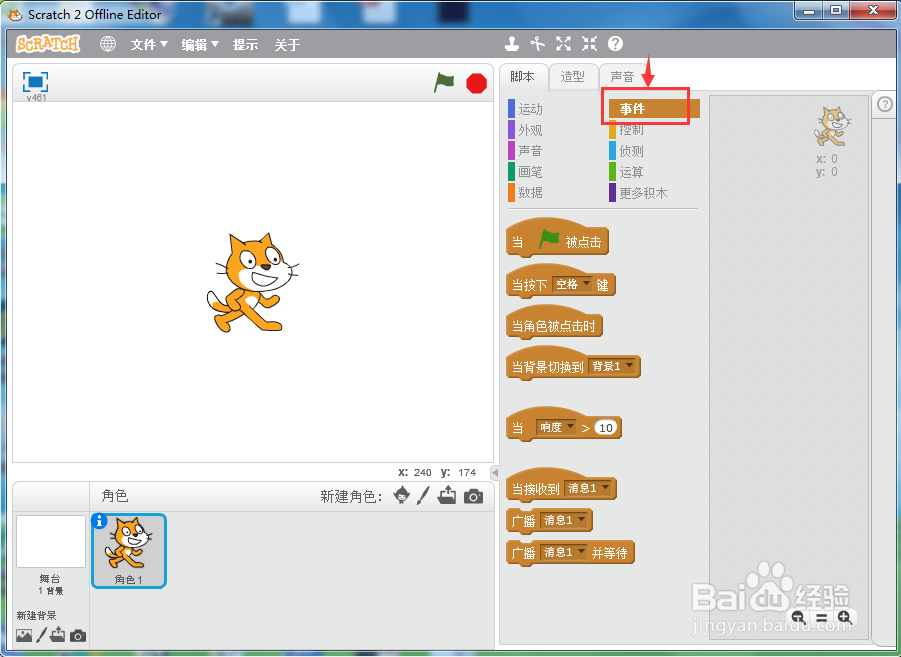The height and width of the screenshot is (657, 901).
Task: Open the 响度 sensor dropdown
Action: tap(556, 427)
